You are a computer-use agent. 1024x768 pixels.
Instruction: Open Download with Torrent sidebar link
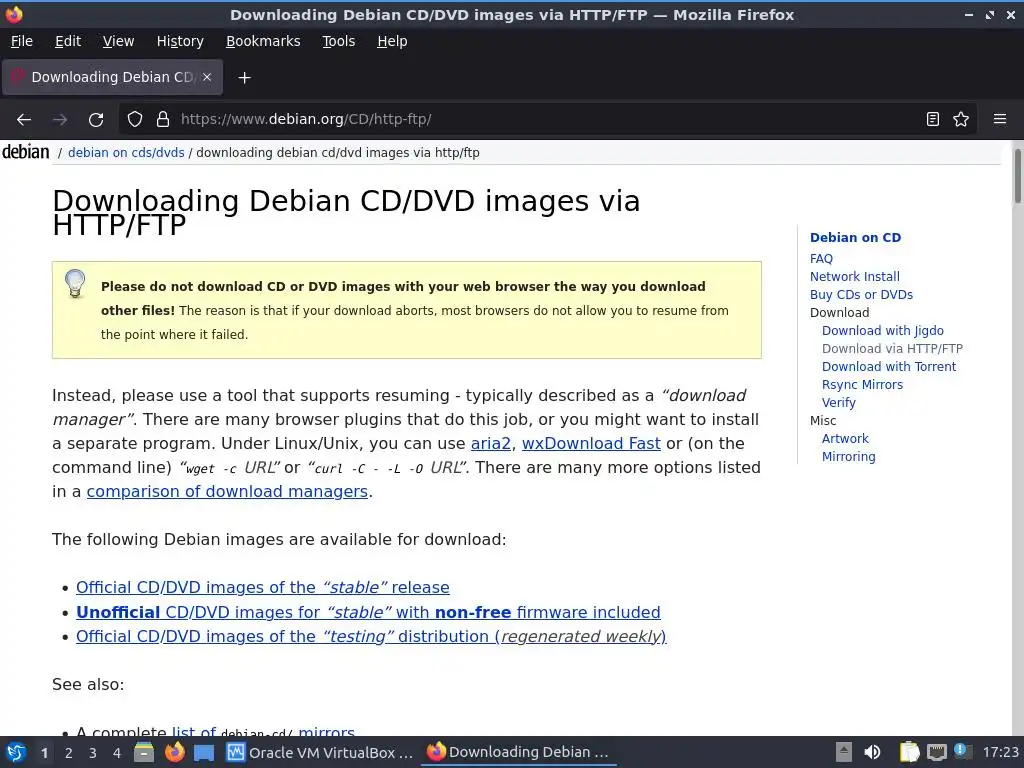click(x=889, y=366)
